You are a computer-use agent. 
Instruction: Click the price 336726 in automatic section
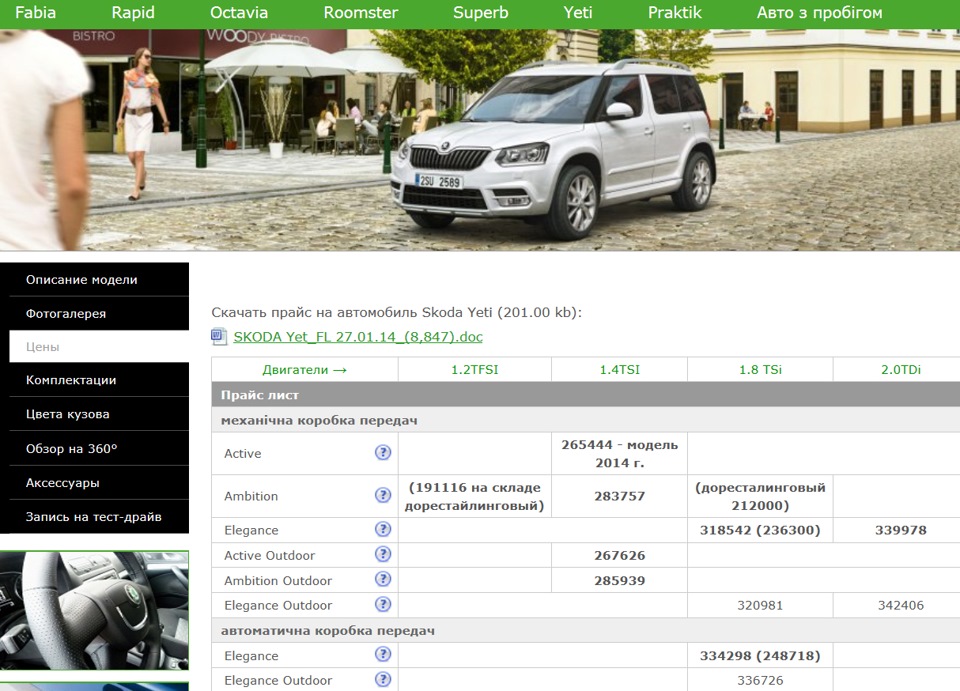pos(760,681)
